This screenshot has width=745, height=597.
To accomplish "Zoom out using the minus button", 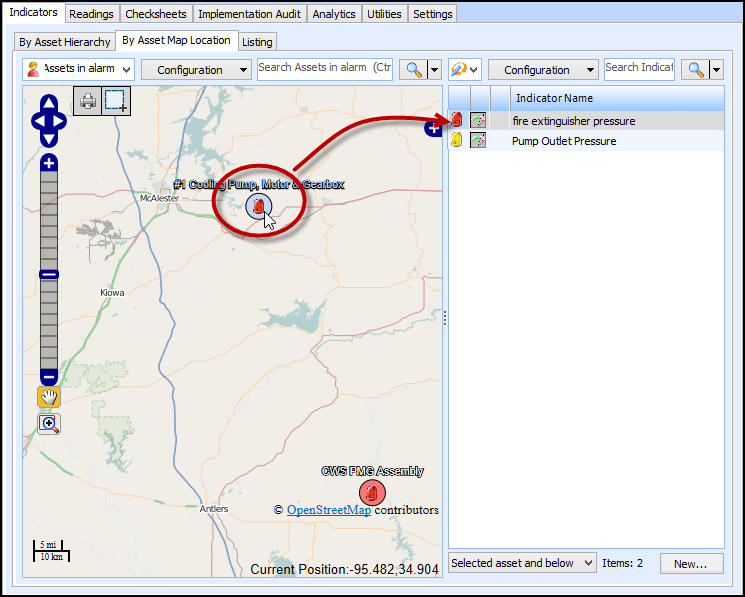I will click(48, 377).
